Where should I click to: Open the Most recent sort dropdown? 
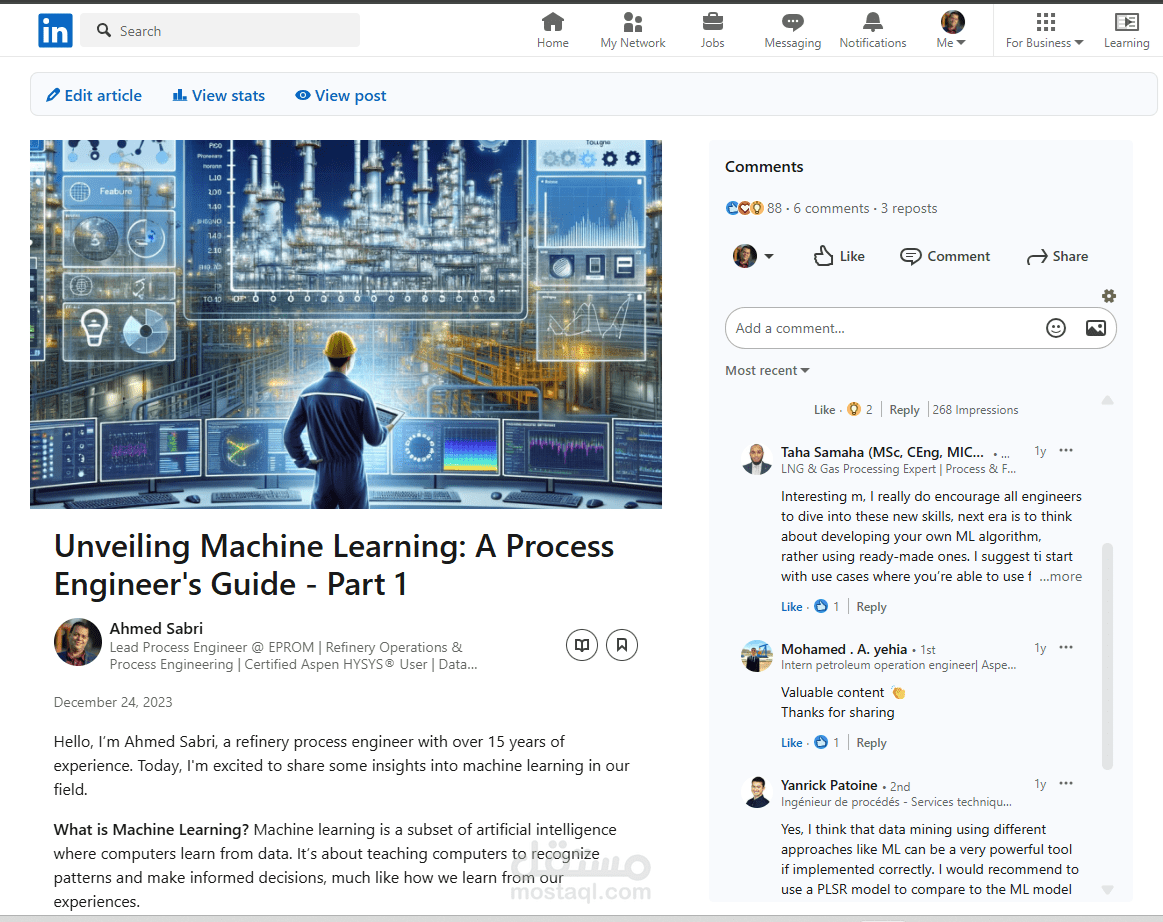[x=767, y=370]
